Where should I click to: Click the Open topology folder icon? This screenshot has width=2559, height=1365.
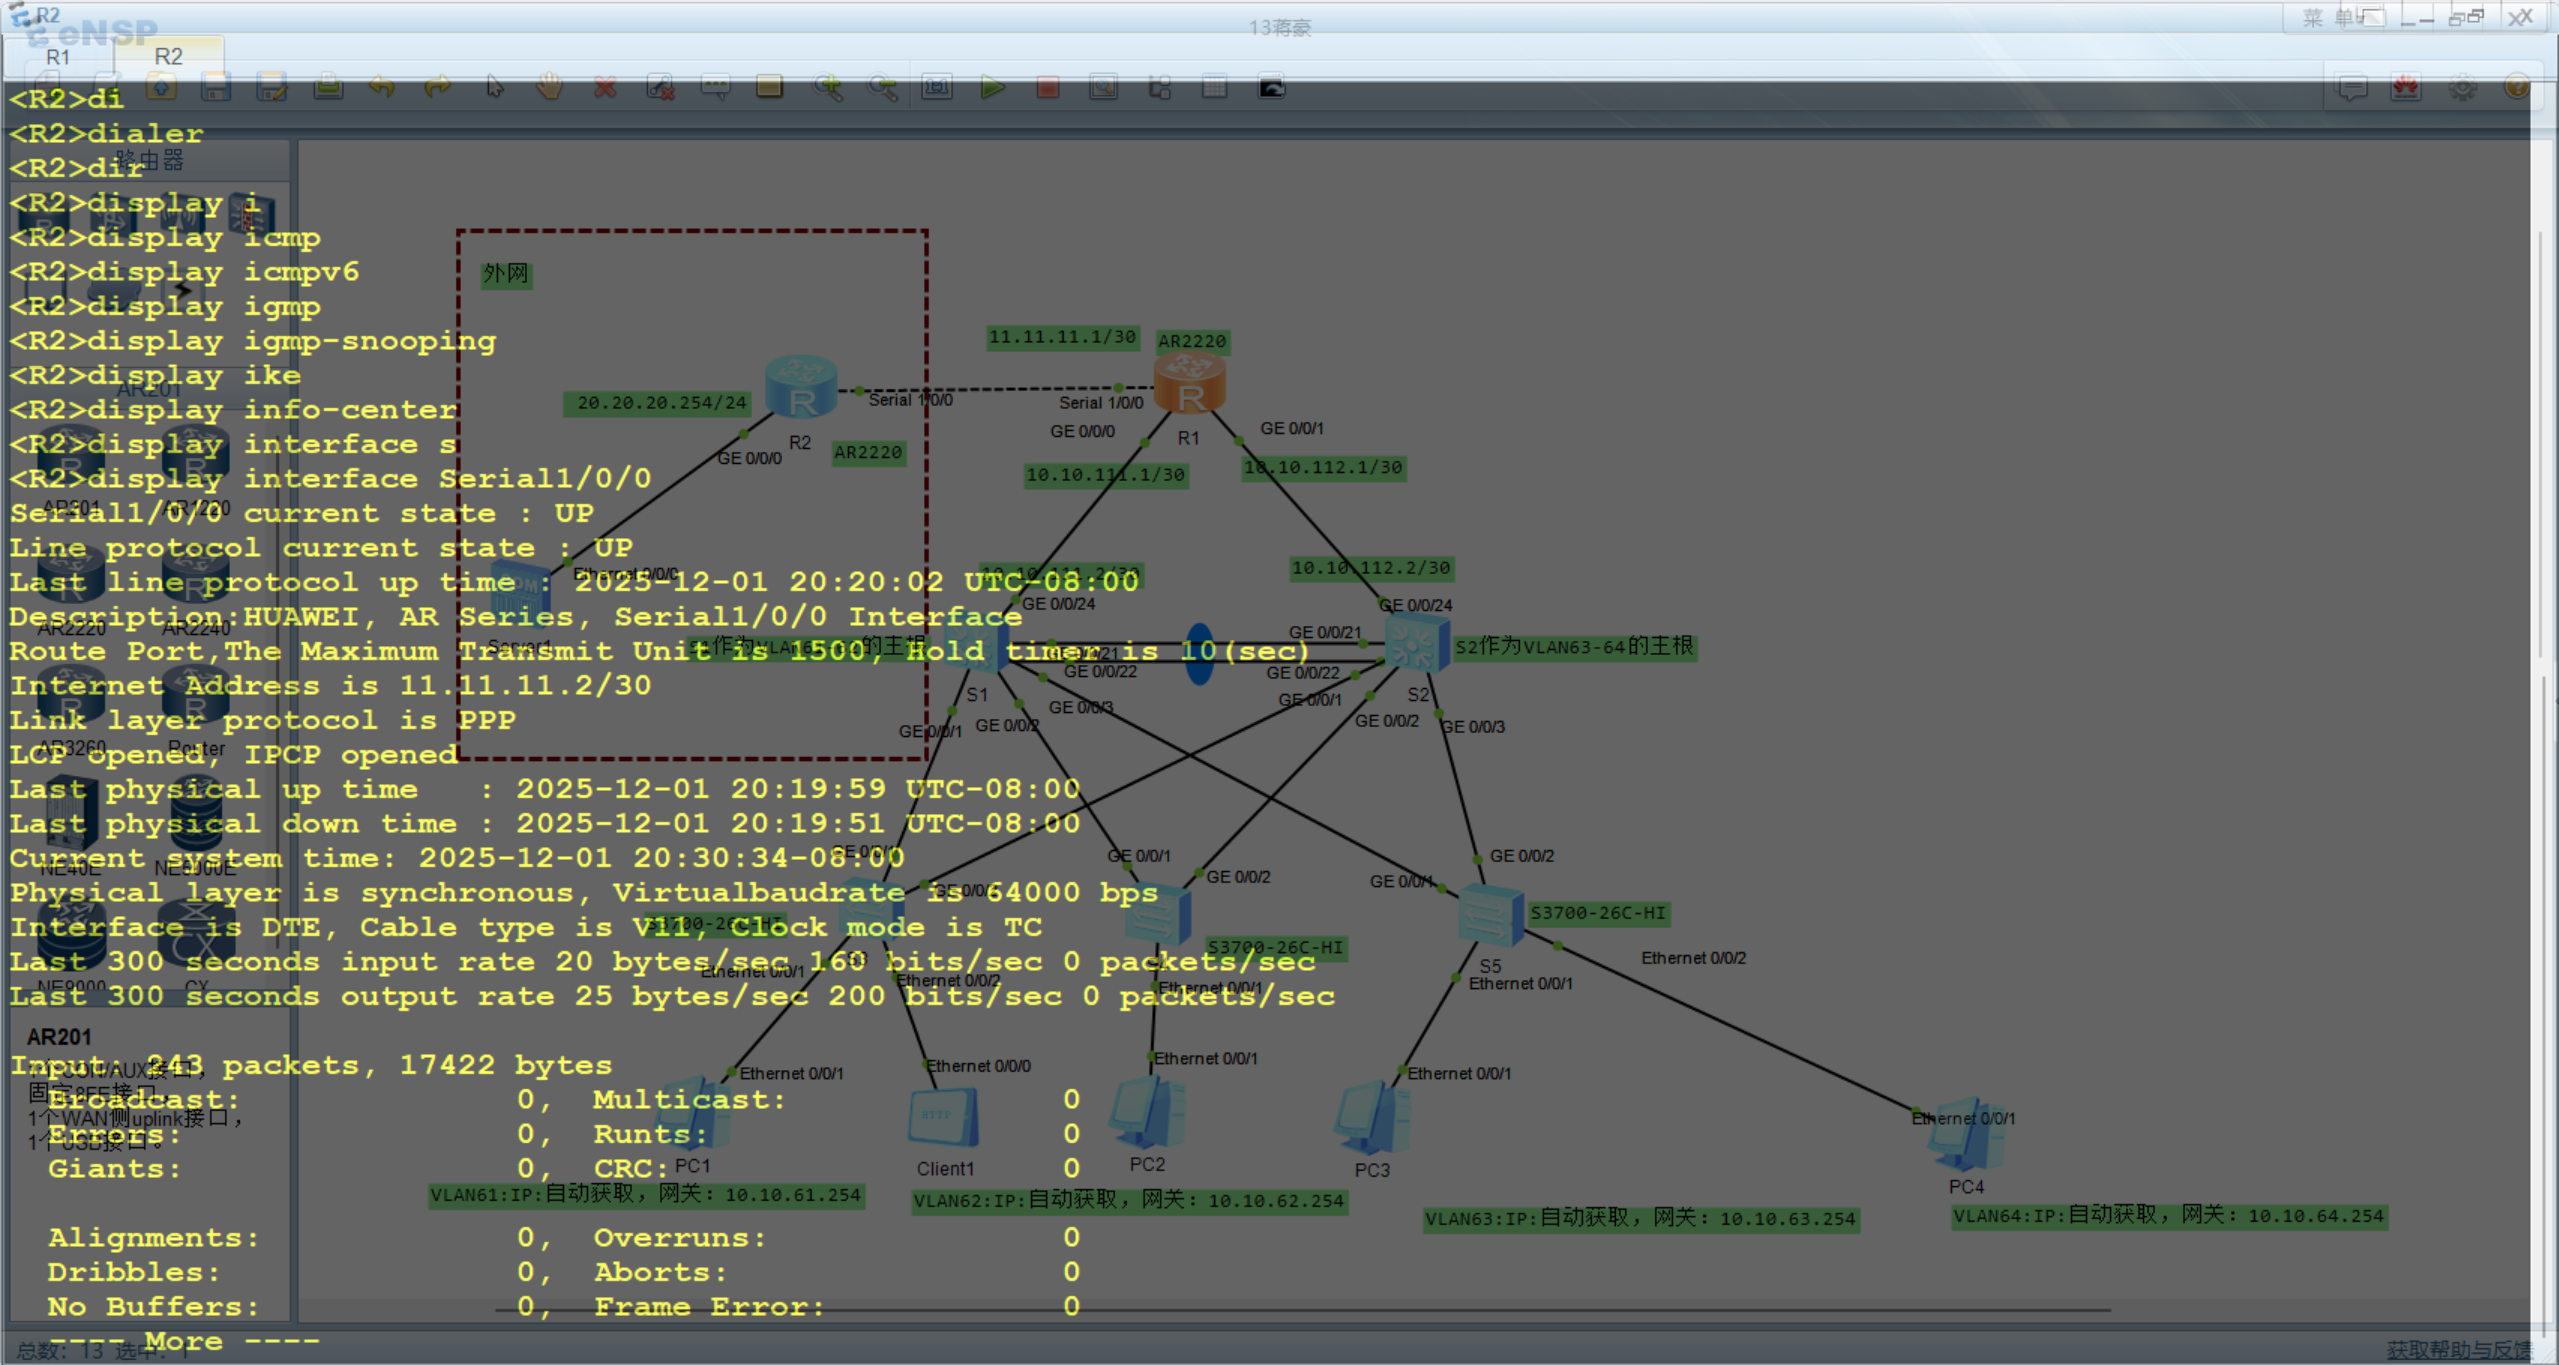pos(161,88)
